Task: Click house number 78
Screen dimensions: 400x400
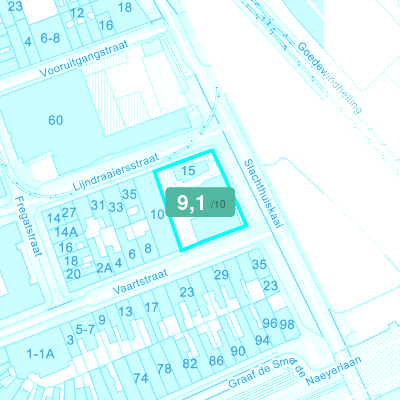Action: pyautogui.click(x=164, y=369)
